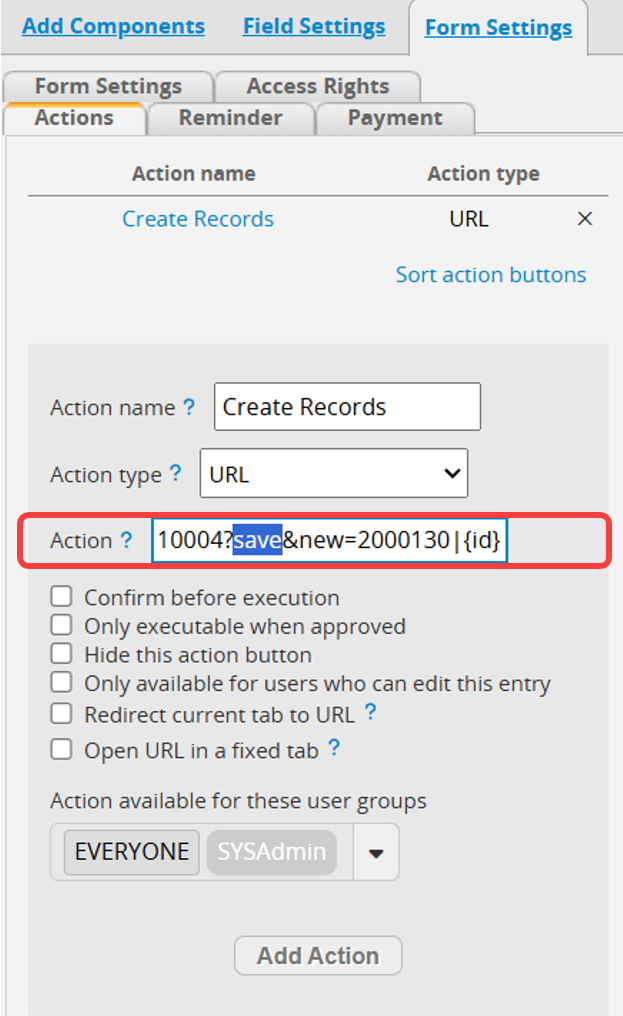Enable Only executable when approved
This screenshot has height=1016, width=623.
(62, 625)
